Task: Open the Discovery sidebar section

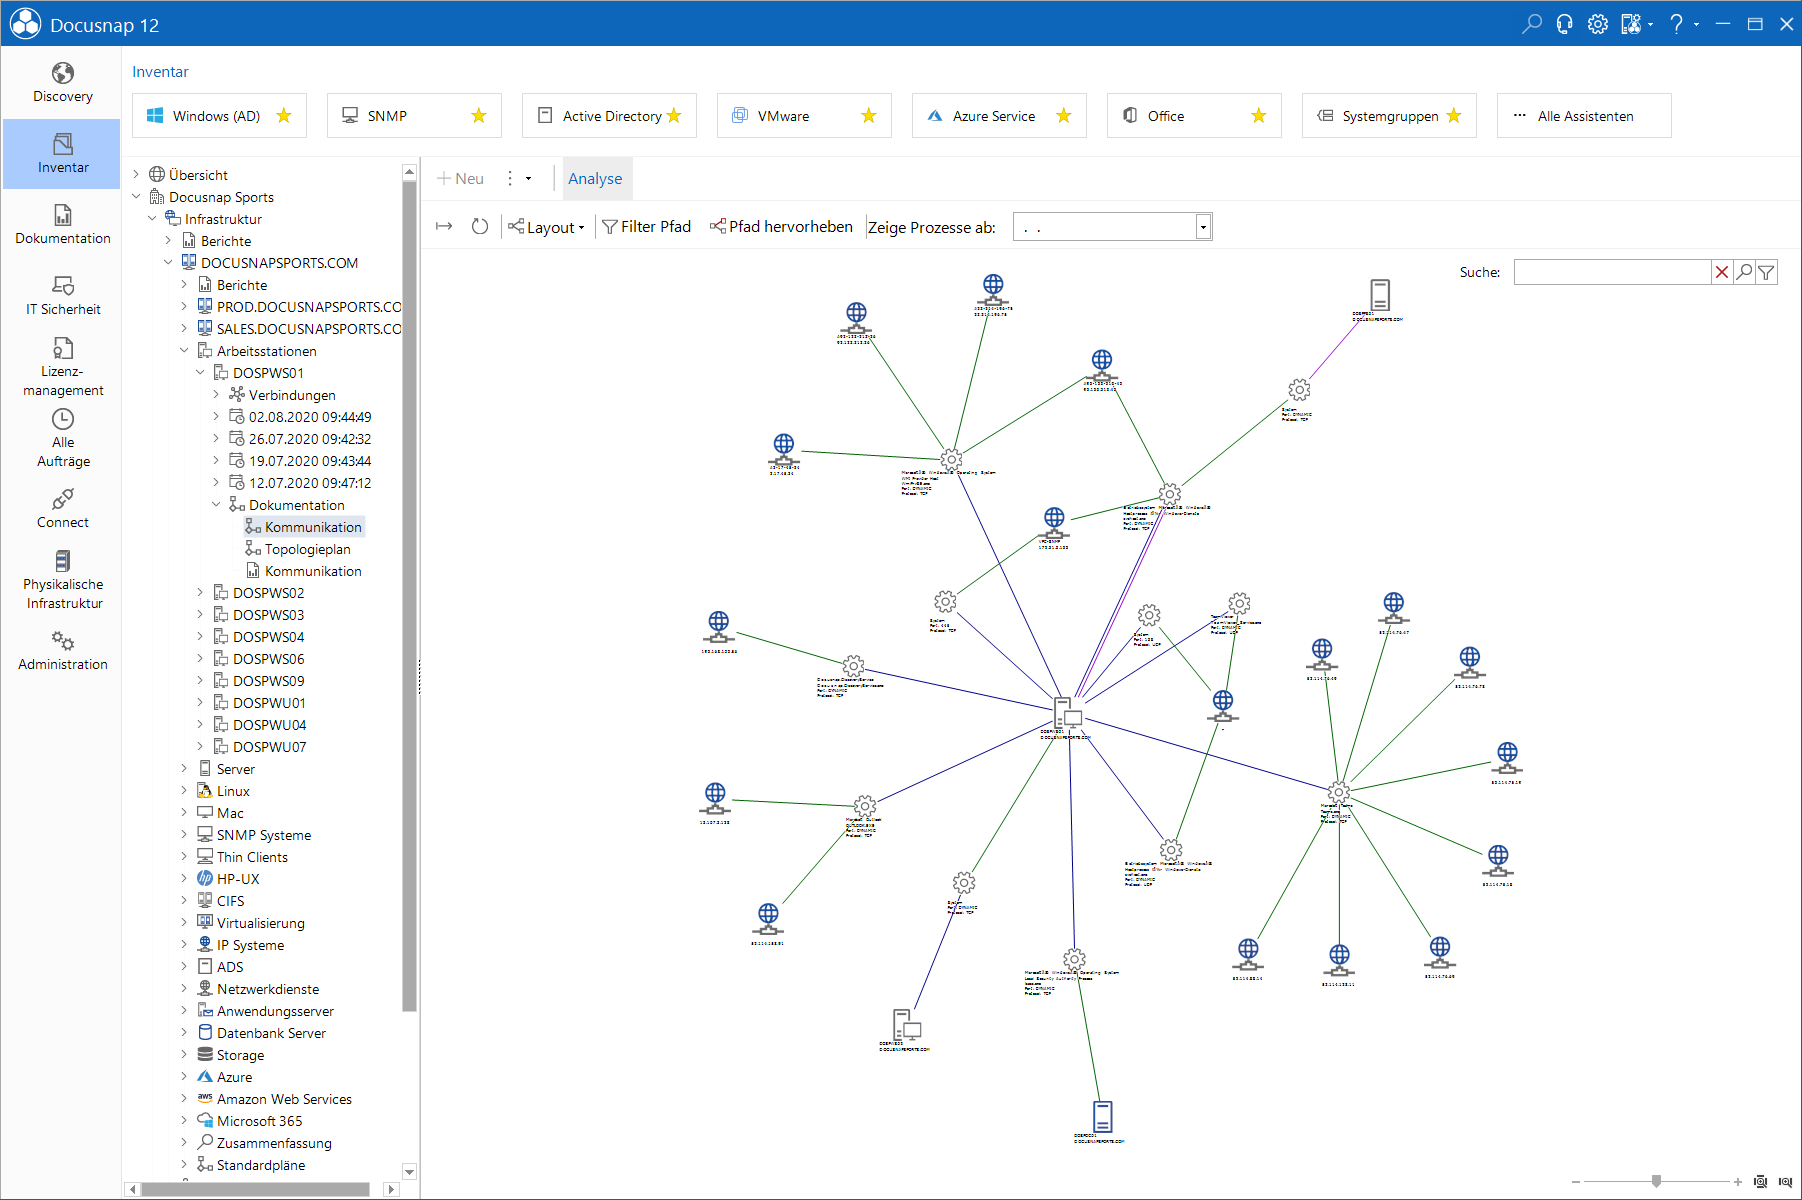Action: (x=62, y=83)
